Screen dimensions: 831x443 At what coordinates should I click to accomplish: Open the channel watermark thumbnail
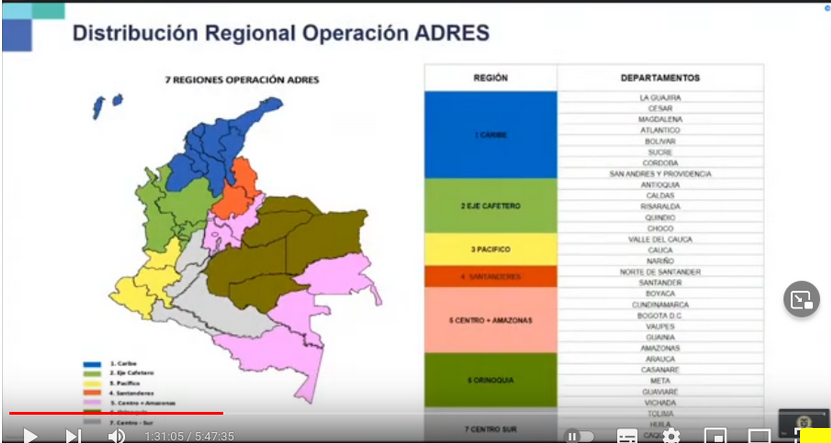(803, 422)
